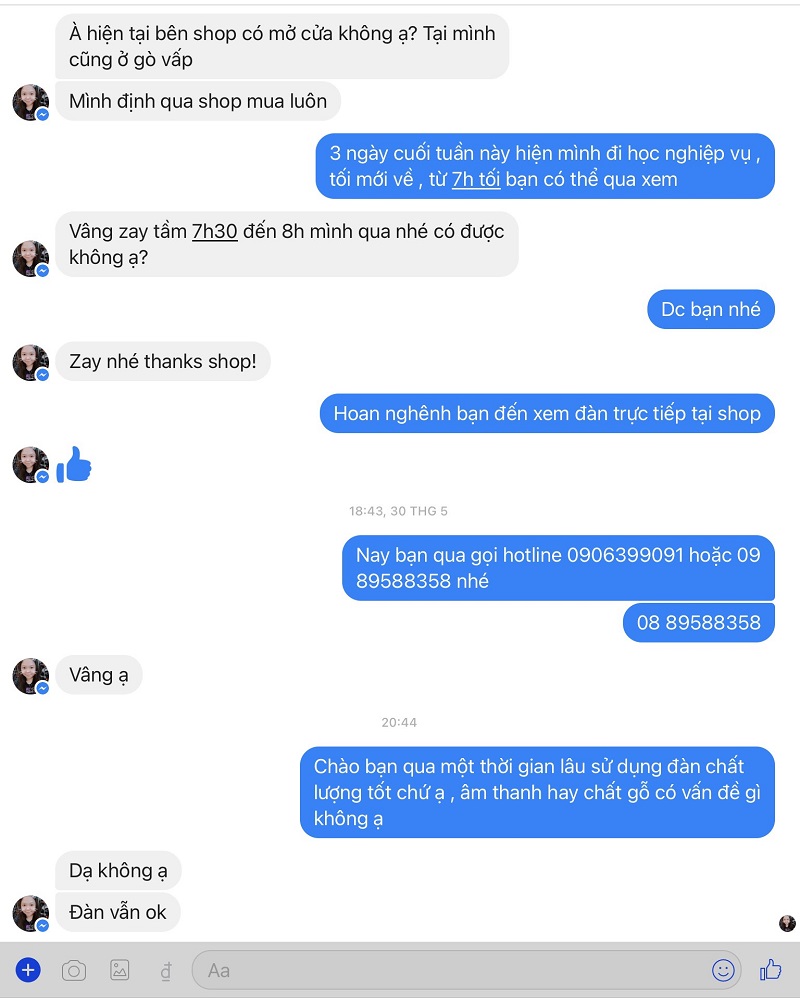The image size is (800, 998).
Task: Tap the camera icon
Action: point(74,971)
